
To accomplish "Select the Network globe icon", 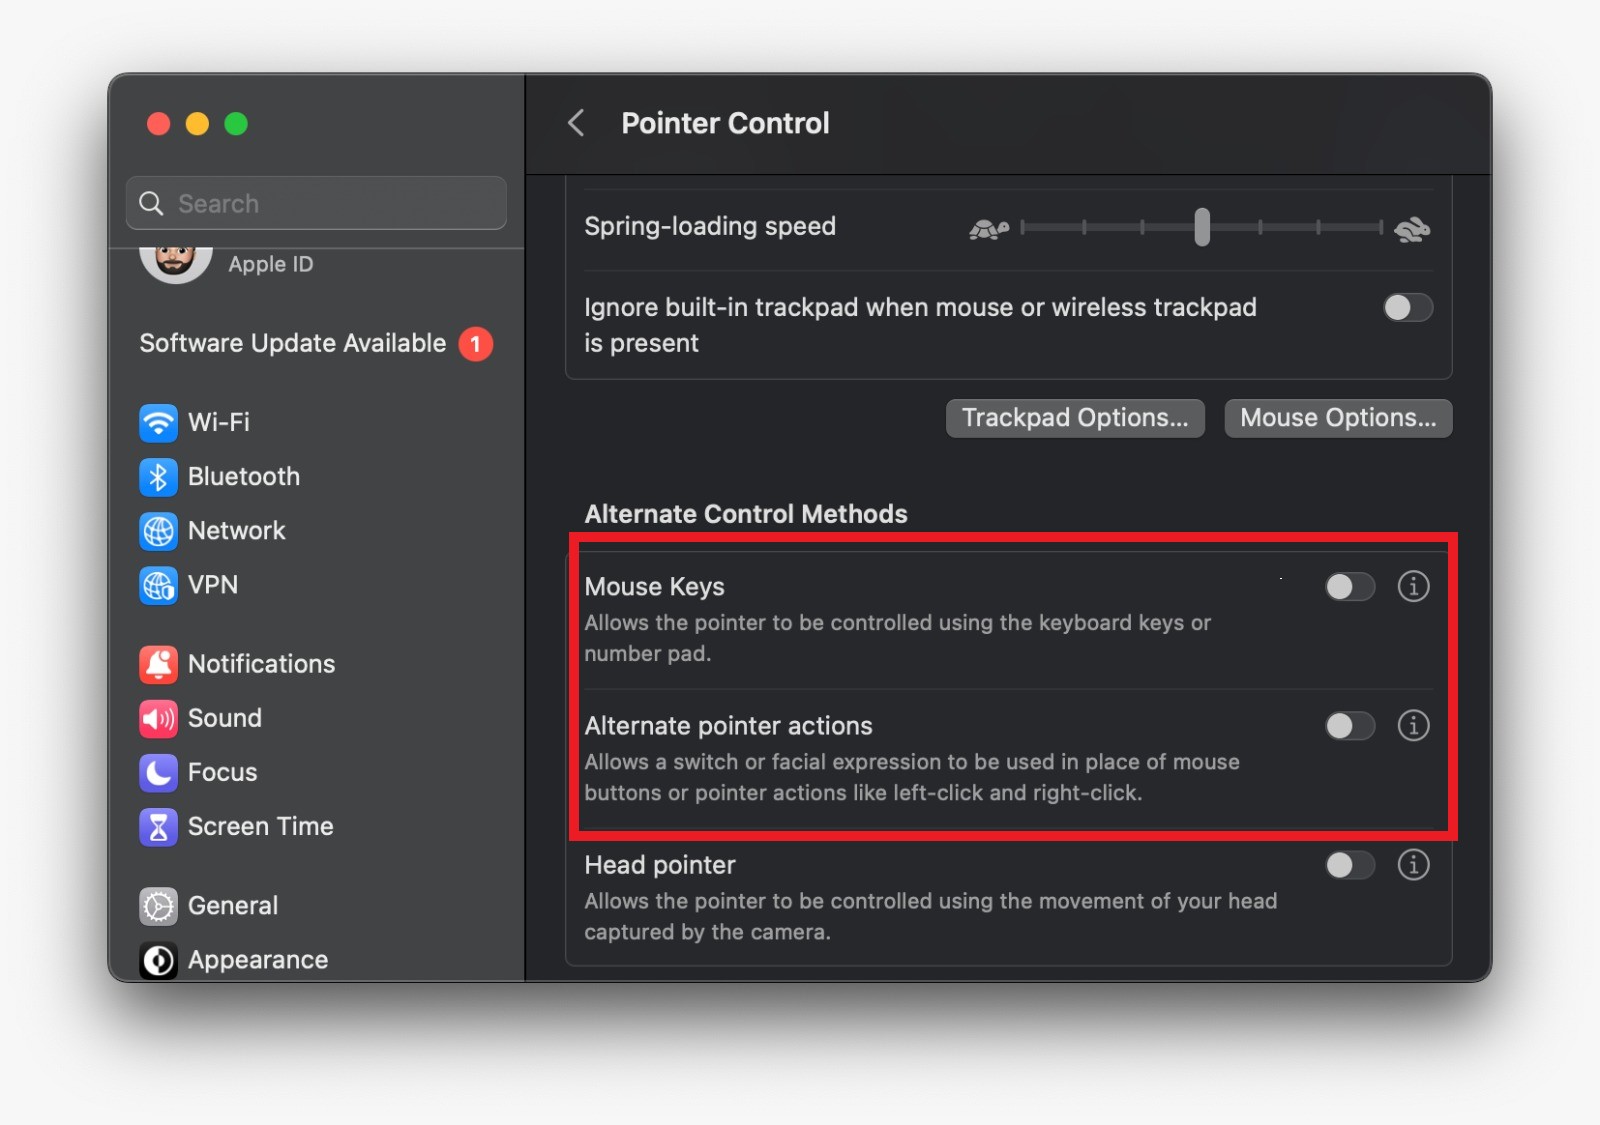I will [158, 531].
